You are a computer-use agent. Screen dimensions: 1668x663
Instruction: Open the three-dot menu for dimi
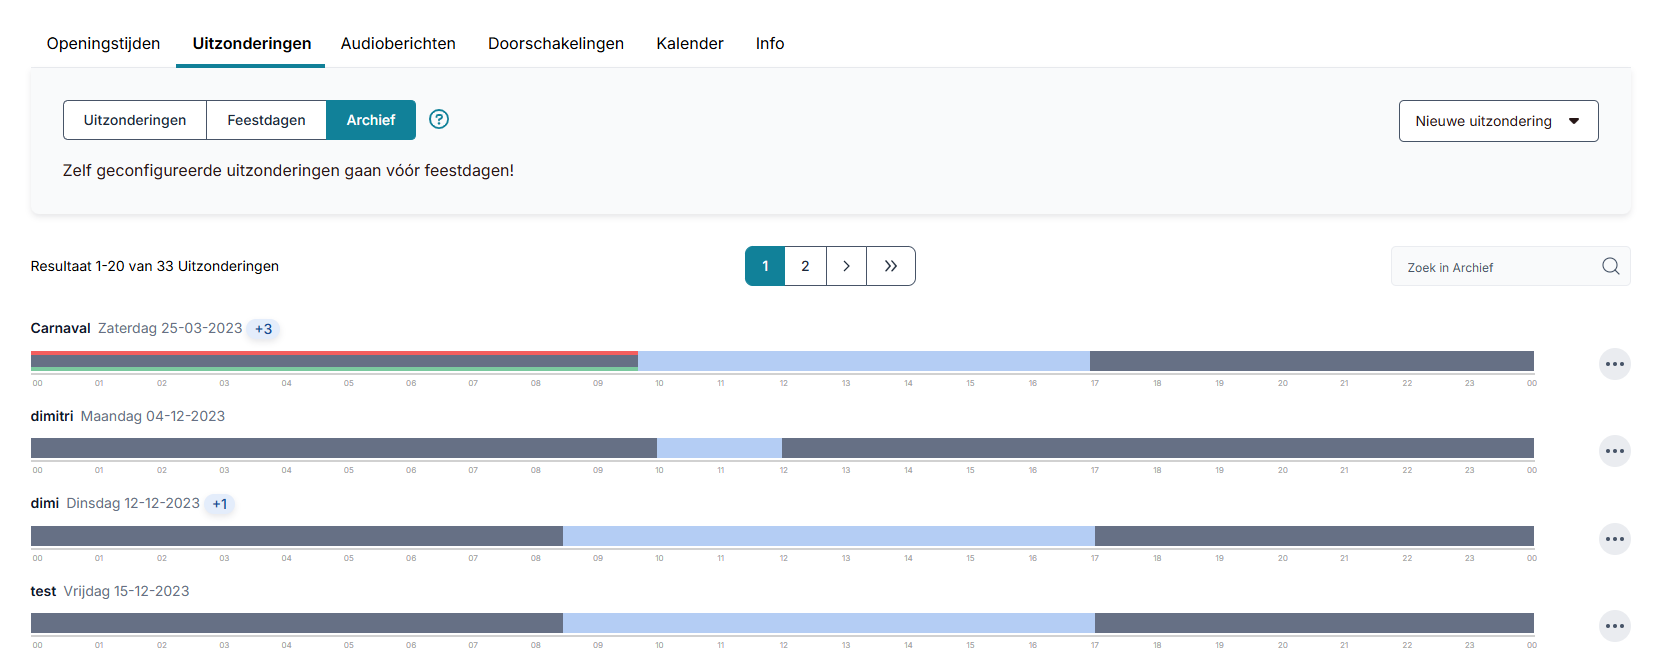pos(1615,539)
